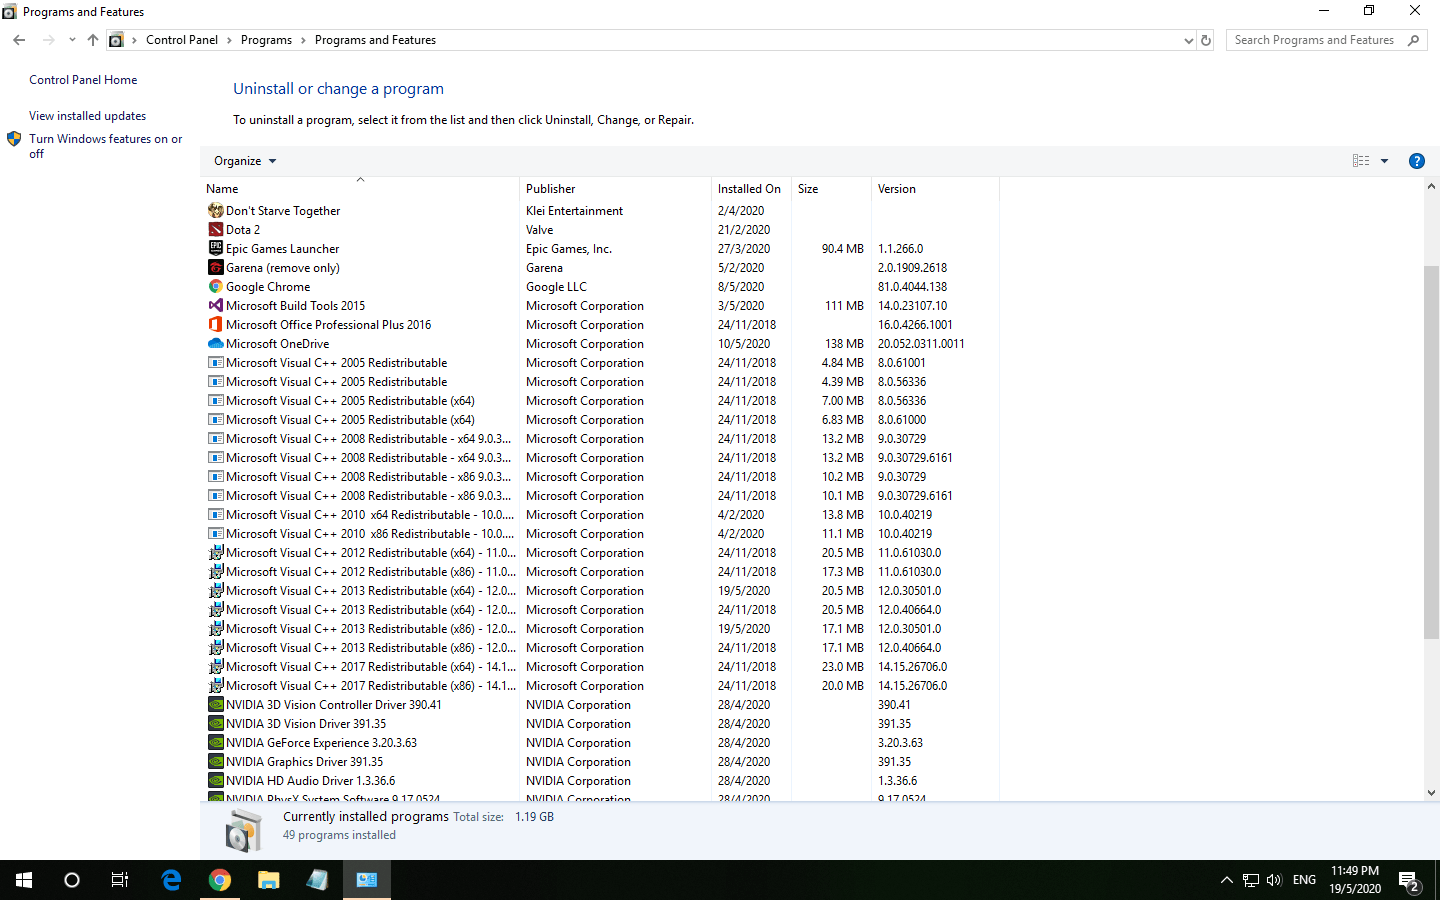Sort by Name column header
1440x900 pixels.
tap(360, 189)
